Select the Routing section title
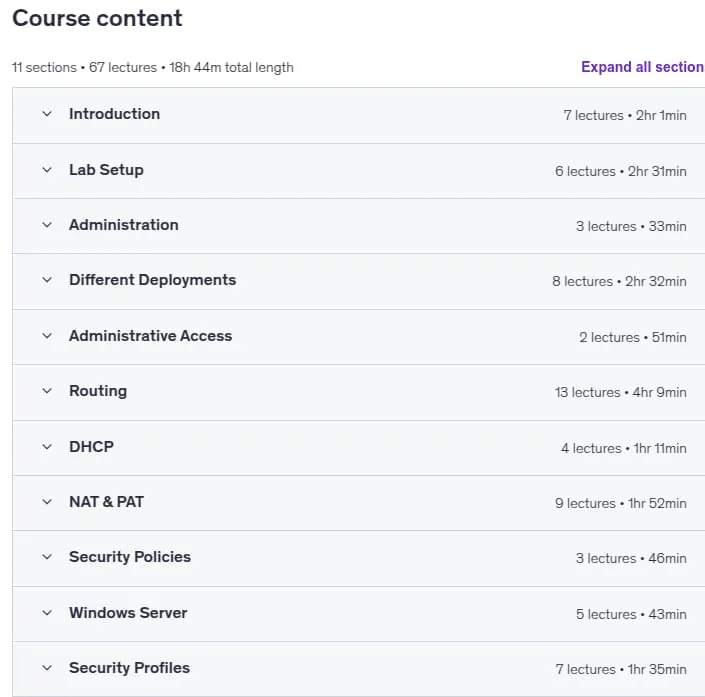 pyautogui.click(x=98, y=391)
